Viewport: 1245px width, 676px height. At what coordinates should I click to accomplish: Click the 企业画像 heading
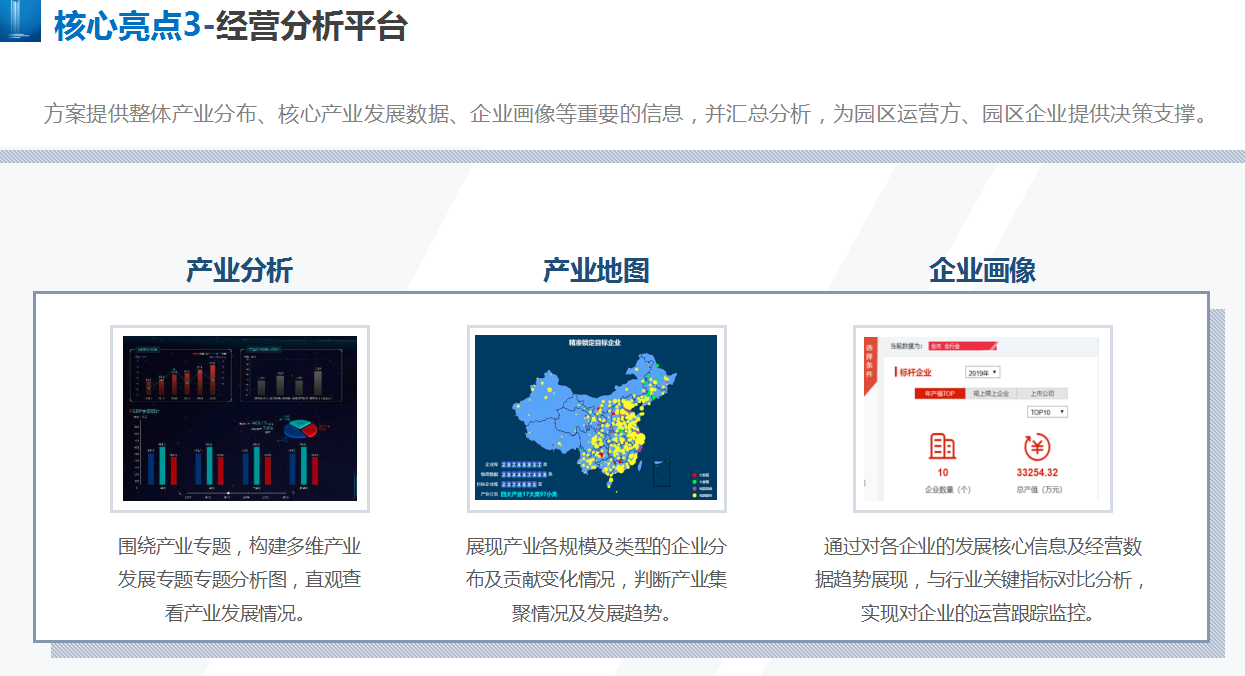coord(983,270)
